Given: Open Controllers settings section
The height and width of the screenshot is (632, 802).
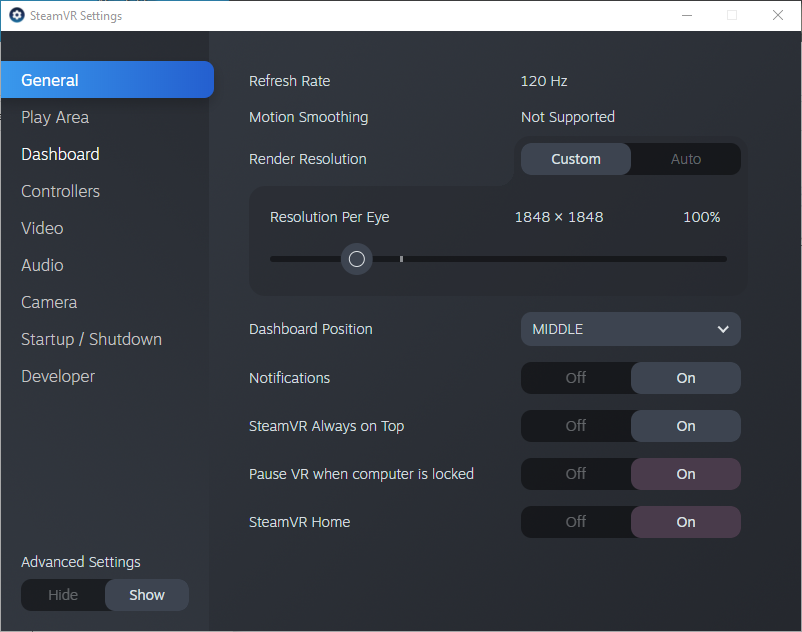Looking at the screenshot, I should 60,191.
